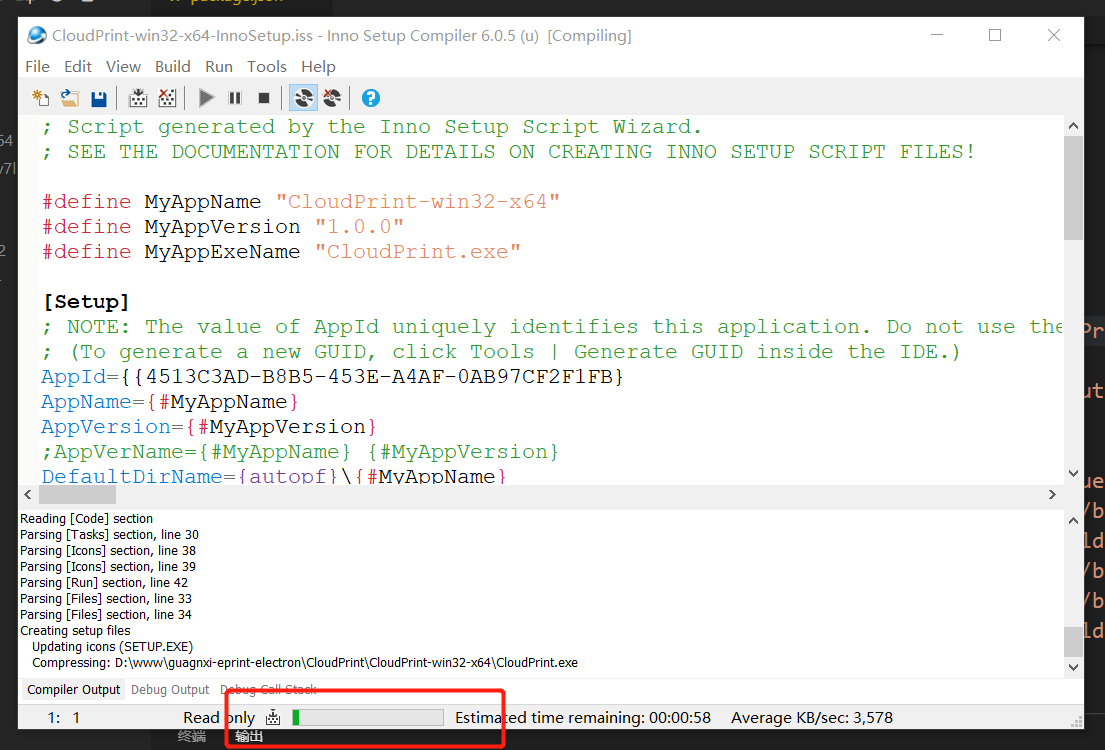Click the 'Parsing [Icons] section, line 38' output line
This screenshot has width=1105, height=750.
pos(108,551)
